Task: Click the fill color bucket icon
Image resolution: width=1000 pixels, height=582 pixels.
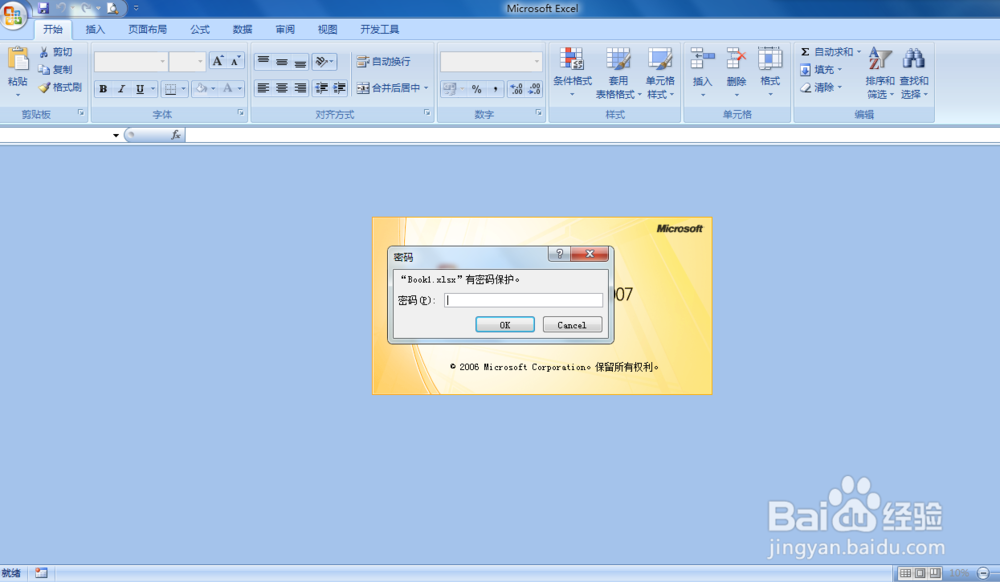Action: (201, 89)
